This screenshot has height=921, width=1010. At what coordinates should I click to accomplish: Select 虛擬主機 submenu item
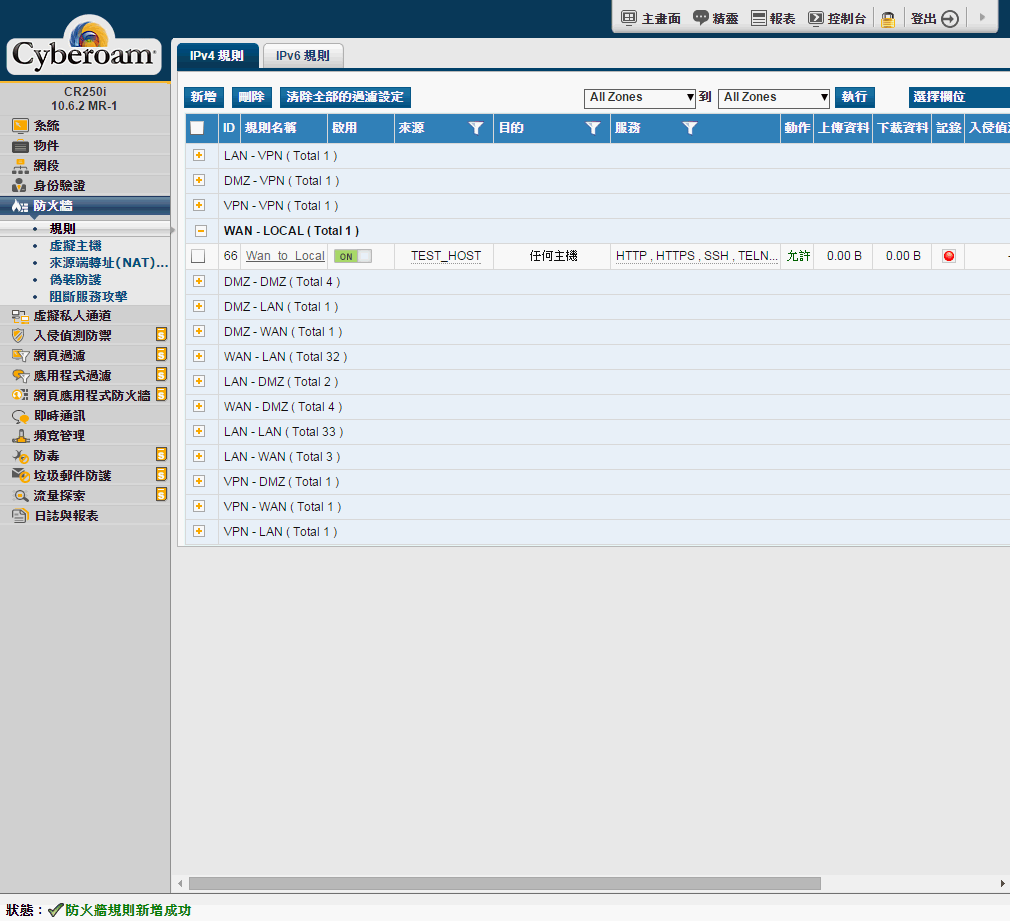75,246
